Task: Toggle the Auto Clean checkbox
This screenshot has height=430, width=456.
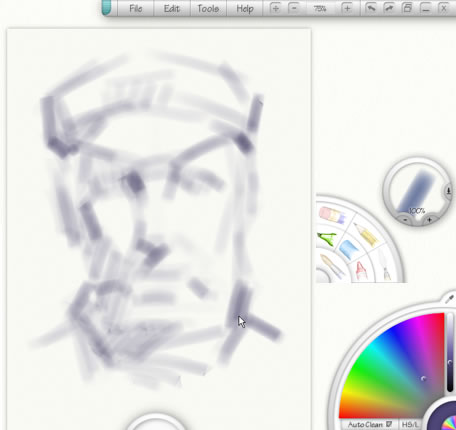Action: point(389,424)
